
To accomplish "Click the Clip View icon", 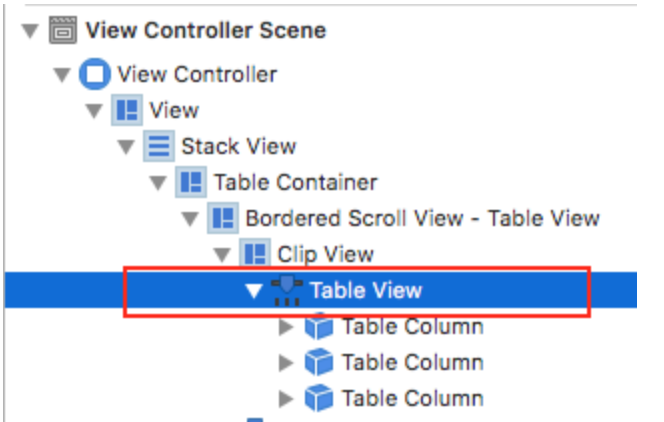I will (x=255, y=254).
